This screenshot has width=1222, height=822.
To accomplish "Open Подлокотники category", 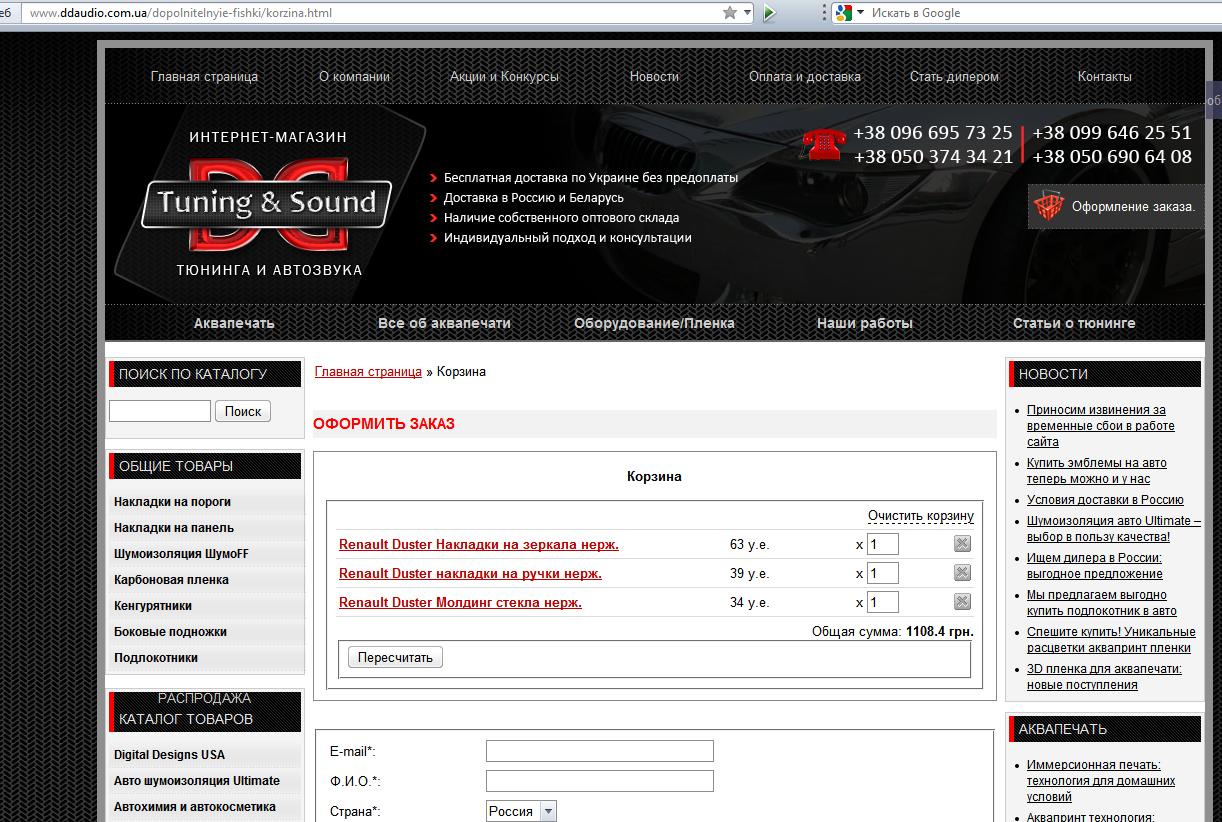I will coord(156,658).
